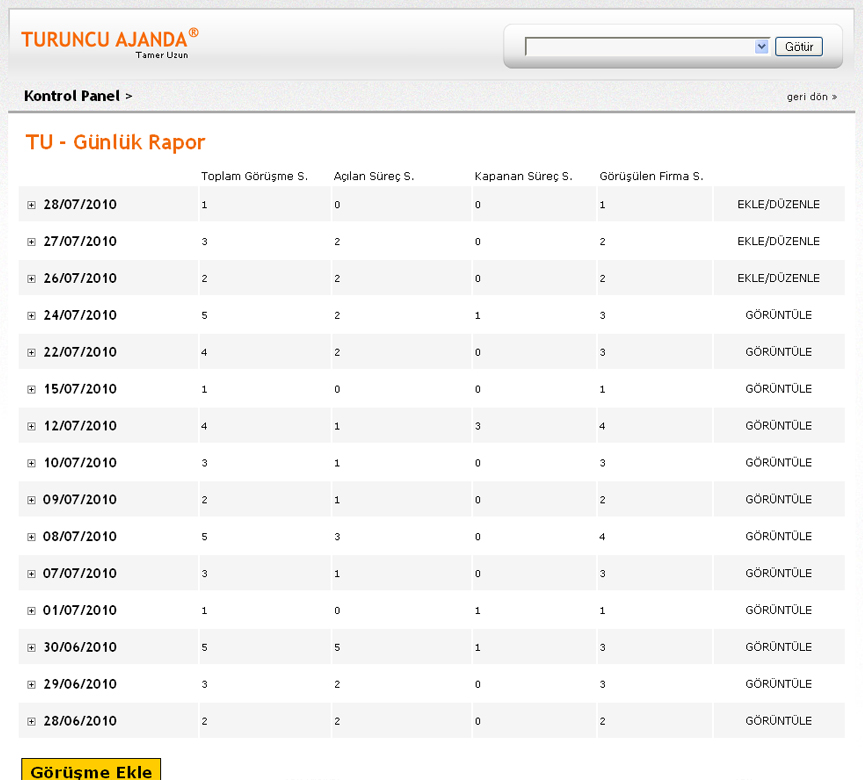
Task: Click EKLE/DÜZENLE for 28/07/2010
Action: 778,205
